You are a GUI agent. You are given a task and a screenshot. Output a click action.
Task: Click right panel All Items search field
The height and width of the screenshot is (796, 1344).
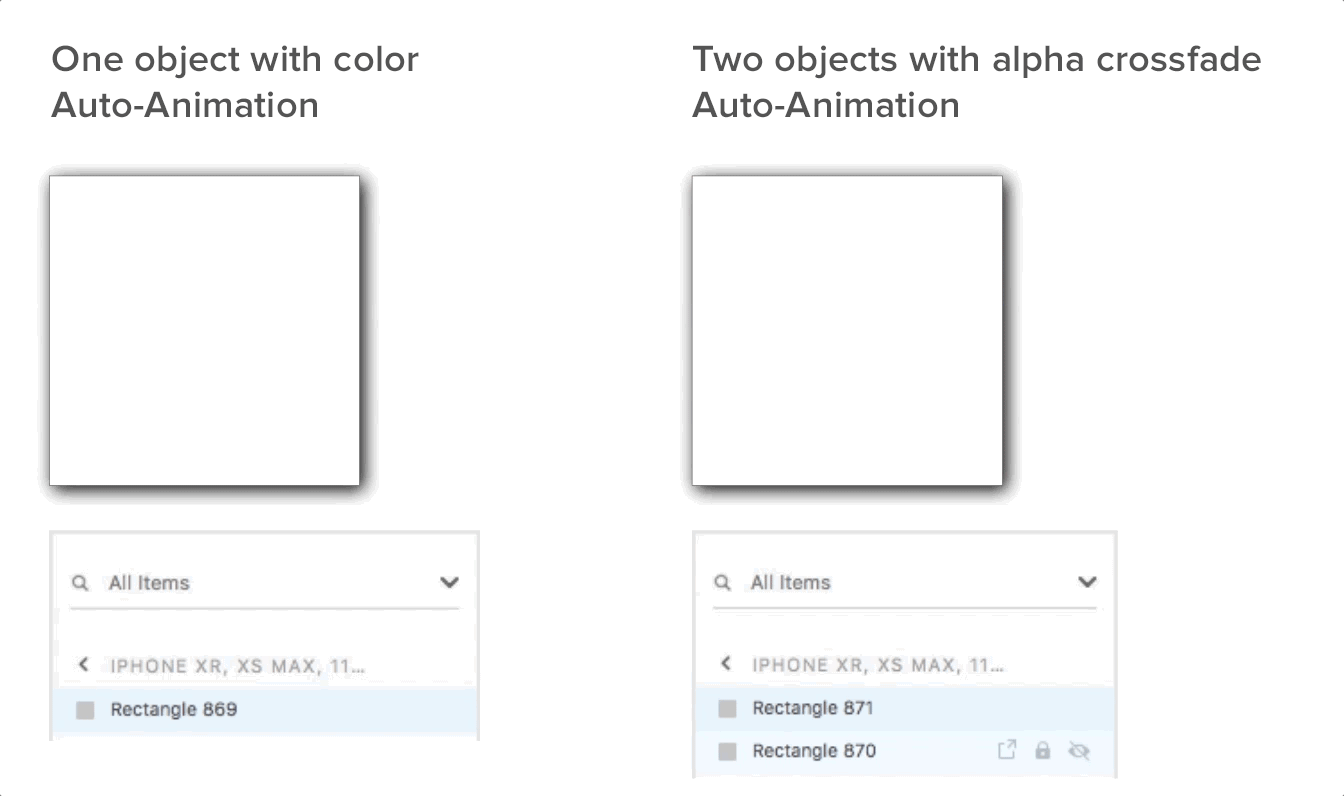[x=900, y=583]
